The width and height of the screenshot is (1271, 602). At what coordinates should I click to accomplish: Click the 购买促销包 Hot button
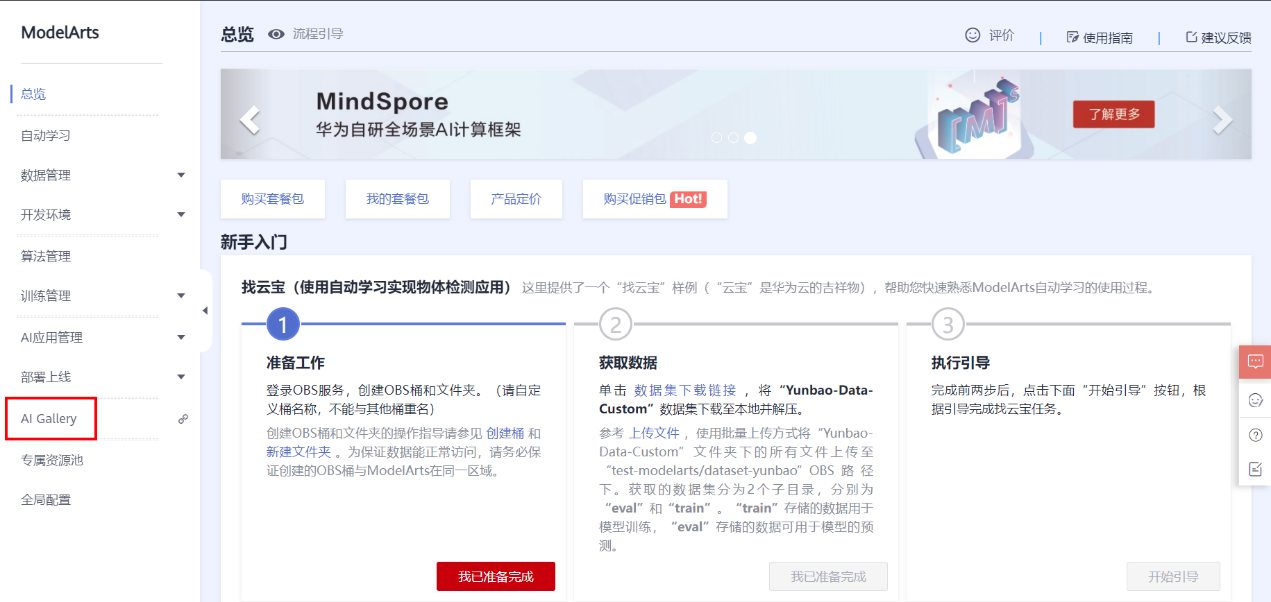tap(654, 199)
